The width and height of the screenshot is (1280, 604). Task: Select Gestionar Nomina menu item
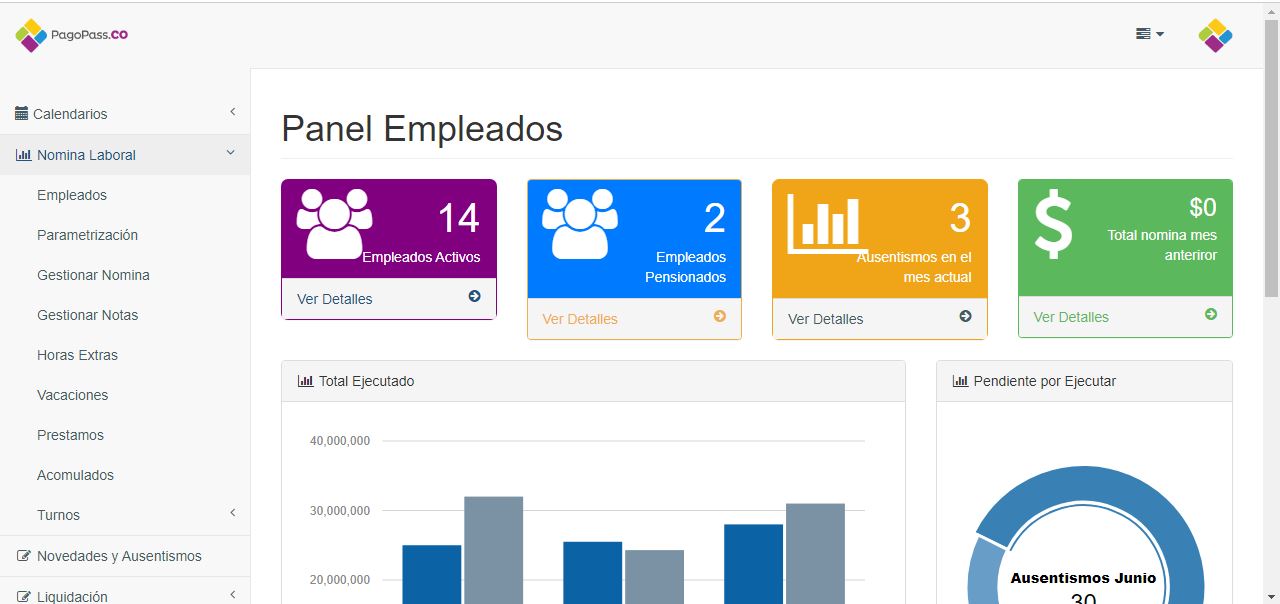(x=93, y=275)
